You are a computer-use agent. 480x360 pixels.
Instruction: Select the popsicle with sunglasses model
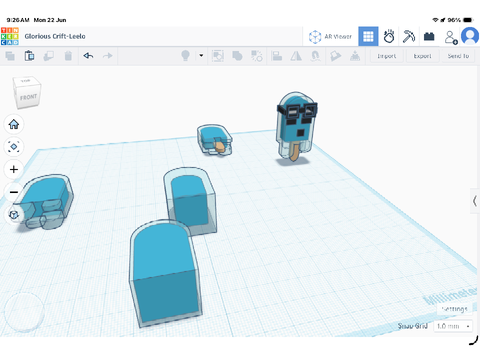point(295,127)
